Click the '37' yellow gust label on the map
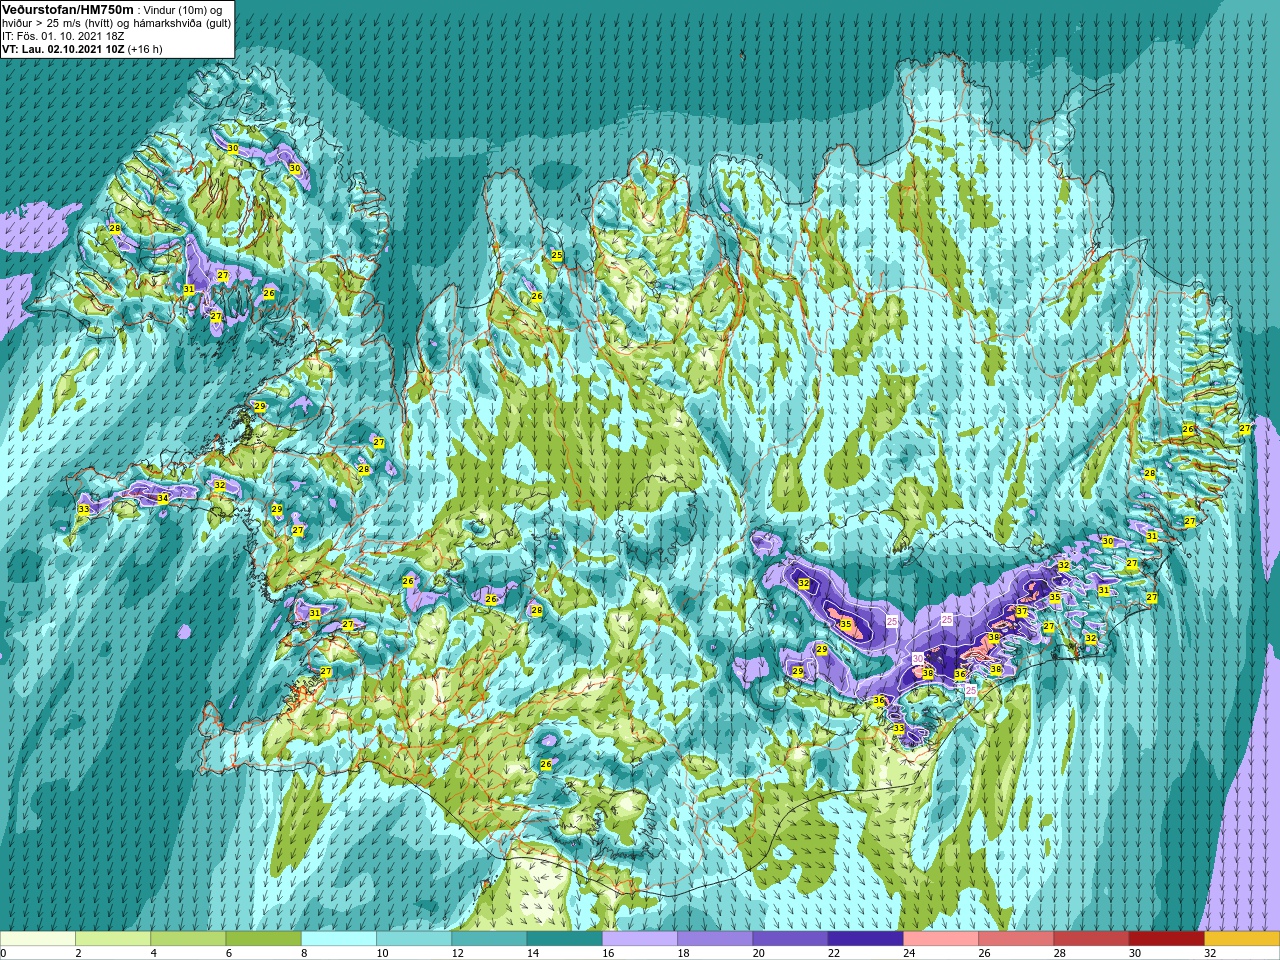Image resolution: width=1280 pixels, height=960 pixels. tap(1021, 611)
